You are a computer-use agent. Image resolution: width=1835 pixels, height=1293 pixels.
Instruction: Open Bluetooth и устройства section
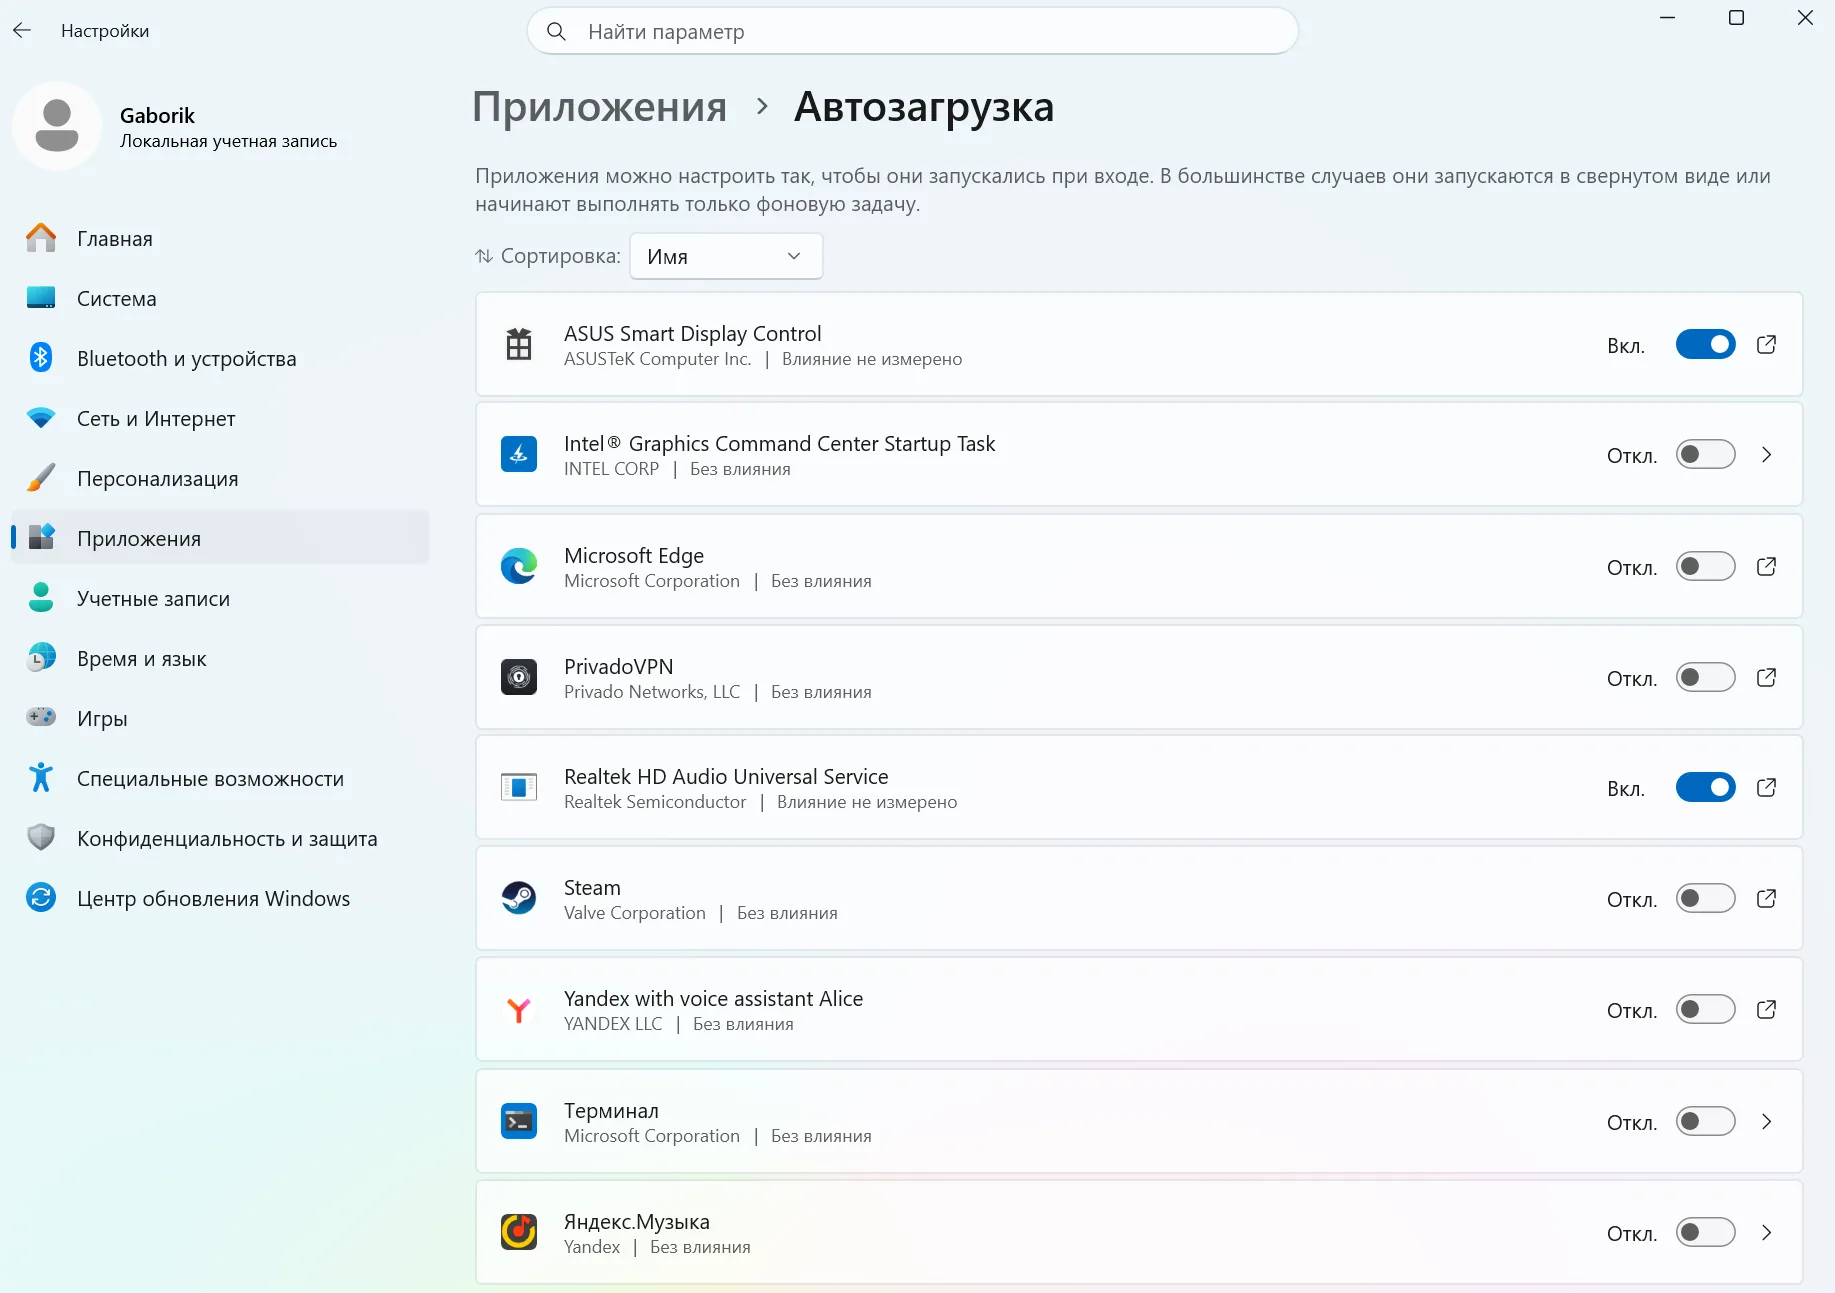(220, 359)
